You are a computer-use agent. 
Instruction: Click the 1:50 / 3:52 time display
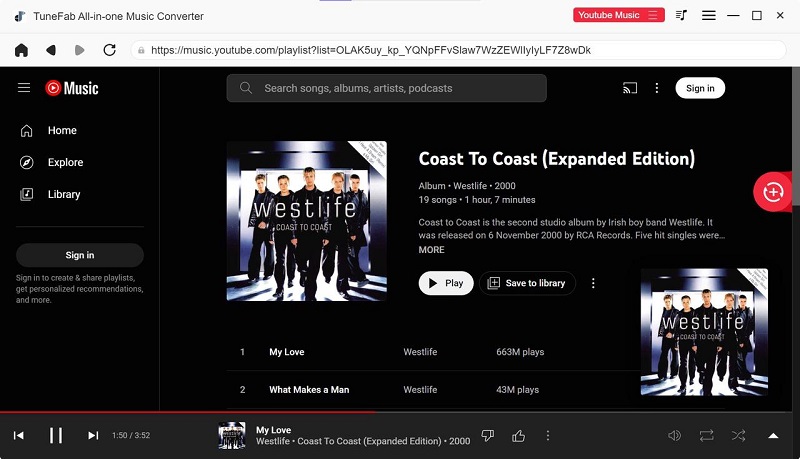(x=131, y=436)
